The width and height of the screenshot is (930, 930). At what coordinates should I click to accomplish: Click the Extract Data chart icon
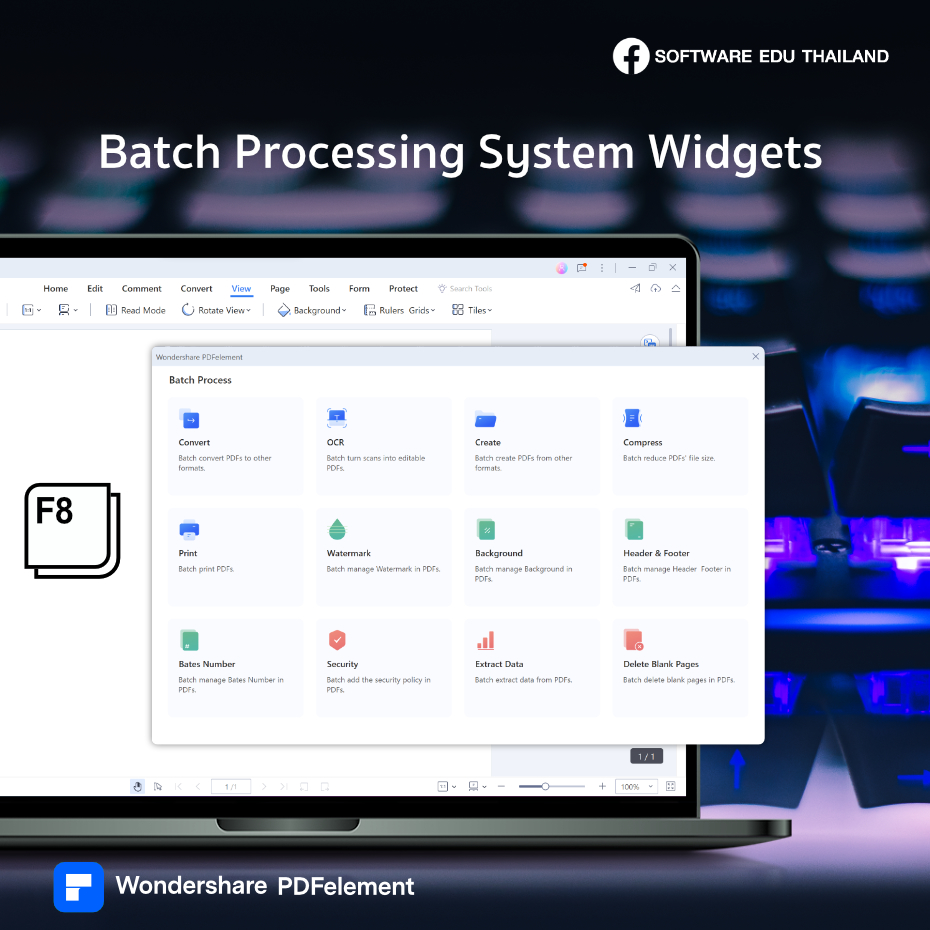click(x=485, y=641)
